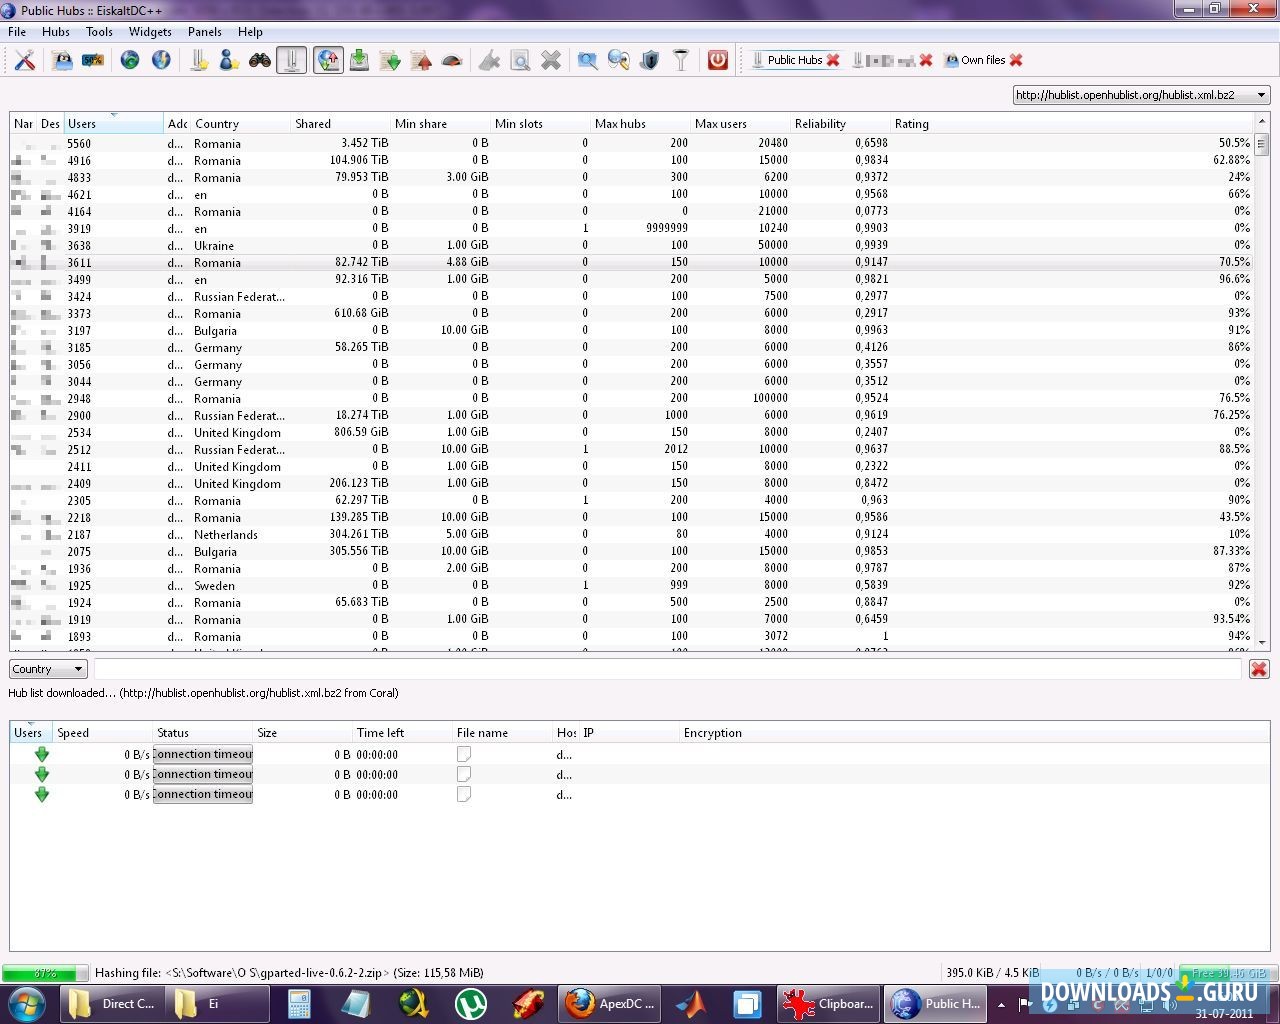Open settings via the wrench and screwdriver icon
The height and width of the screenshot is (1024, 1280).
pyautogui.click(x=25, y=61)
